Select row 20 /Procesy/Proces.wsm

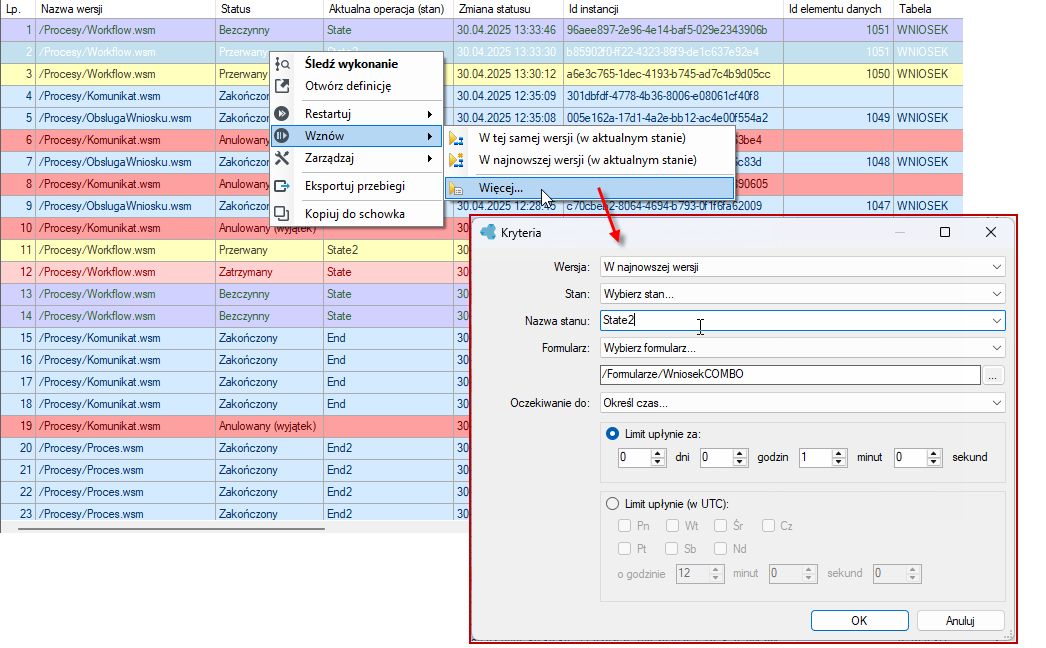(x=233, y=448)
